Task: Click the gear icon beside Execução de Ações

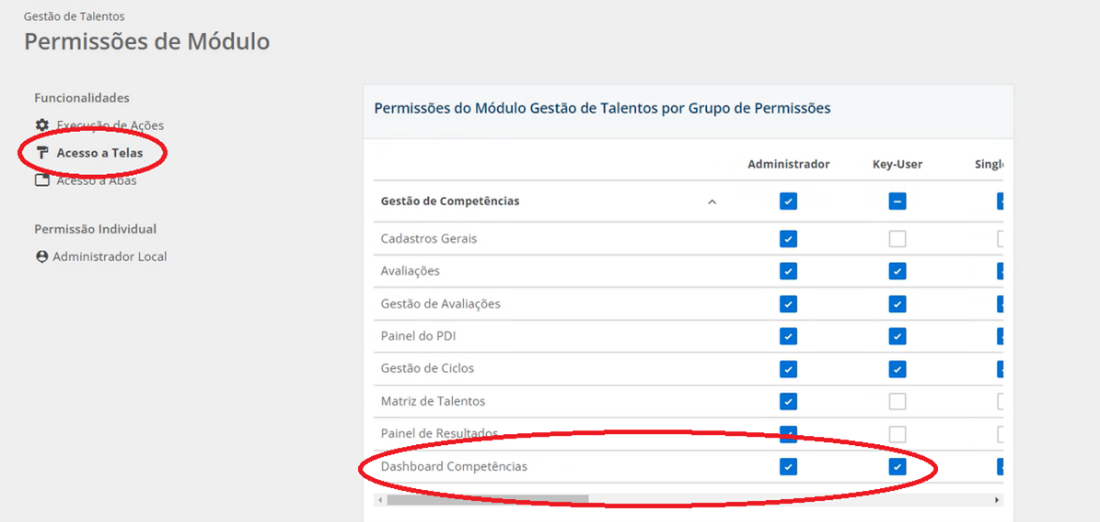Action: tap(42, 125)
